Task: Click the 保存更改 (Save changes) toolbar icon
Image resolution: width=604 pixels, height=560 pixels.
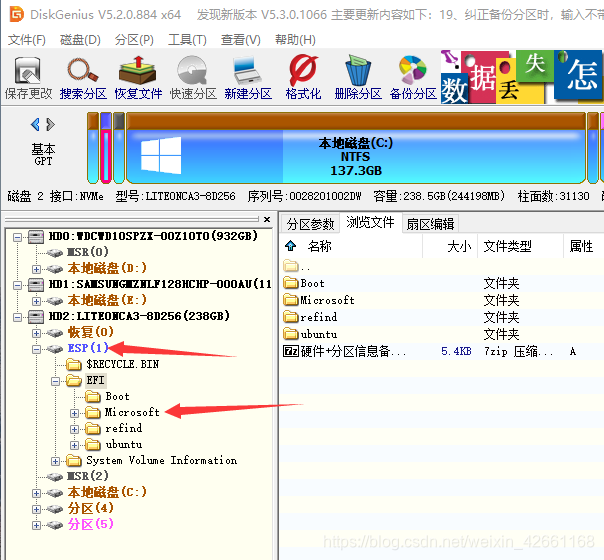Action: coord(28,78)
